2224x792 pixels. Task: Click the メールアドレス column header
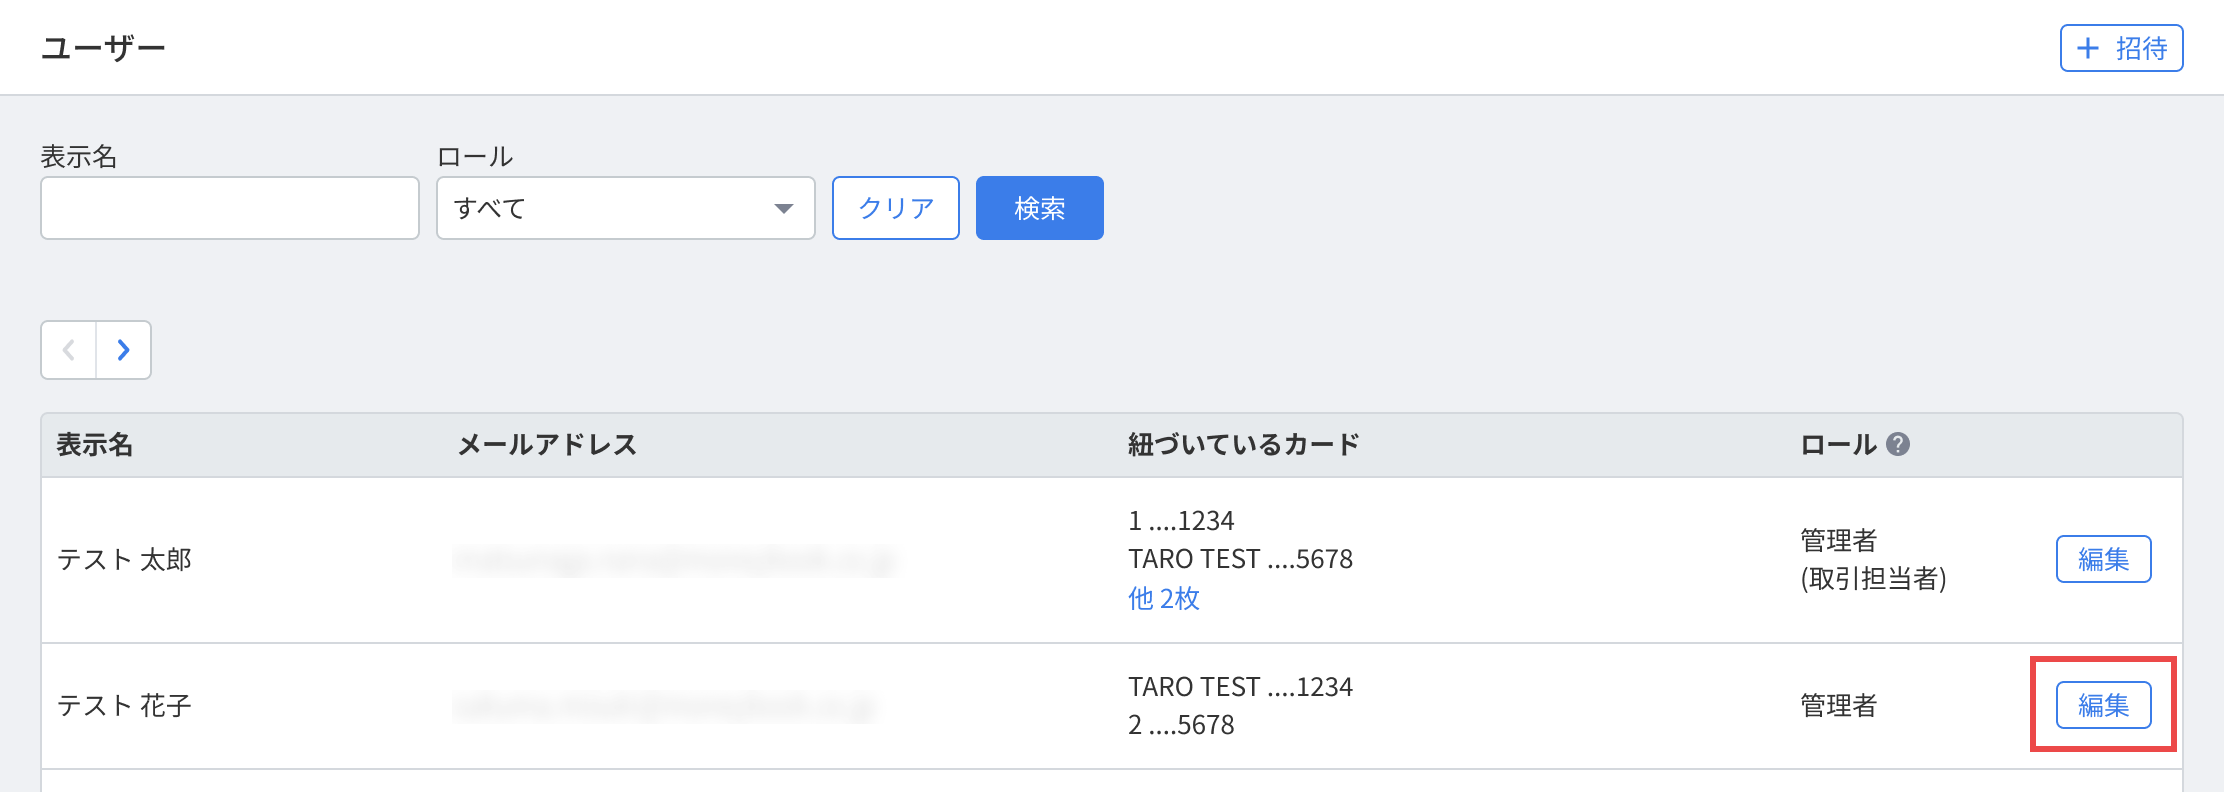tap(547, 445)
